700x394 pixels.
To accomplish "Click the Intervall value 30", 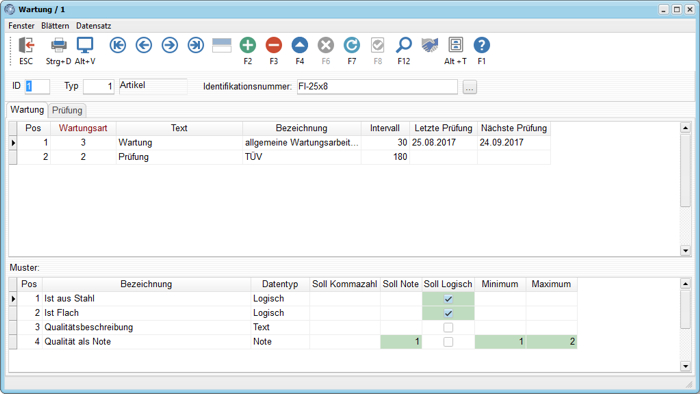I will click(x=385, y=143).
